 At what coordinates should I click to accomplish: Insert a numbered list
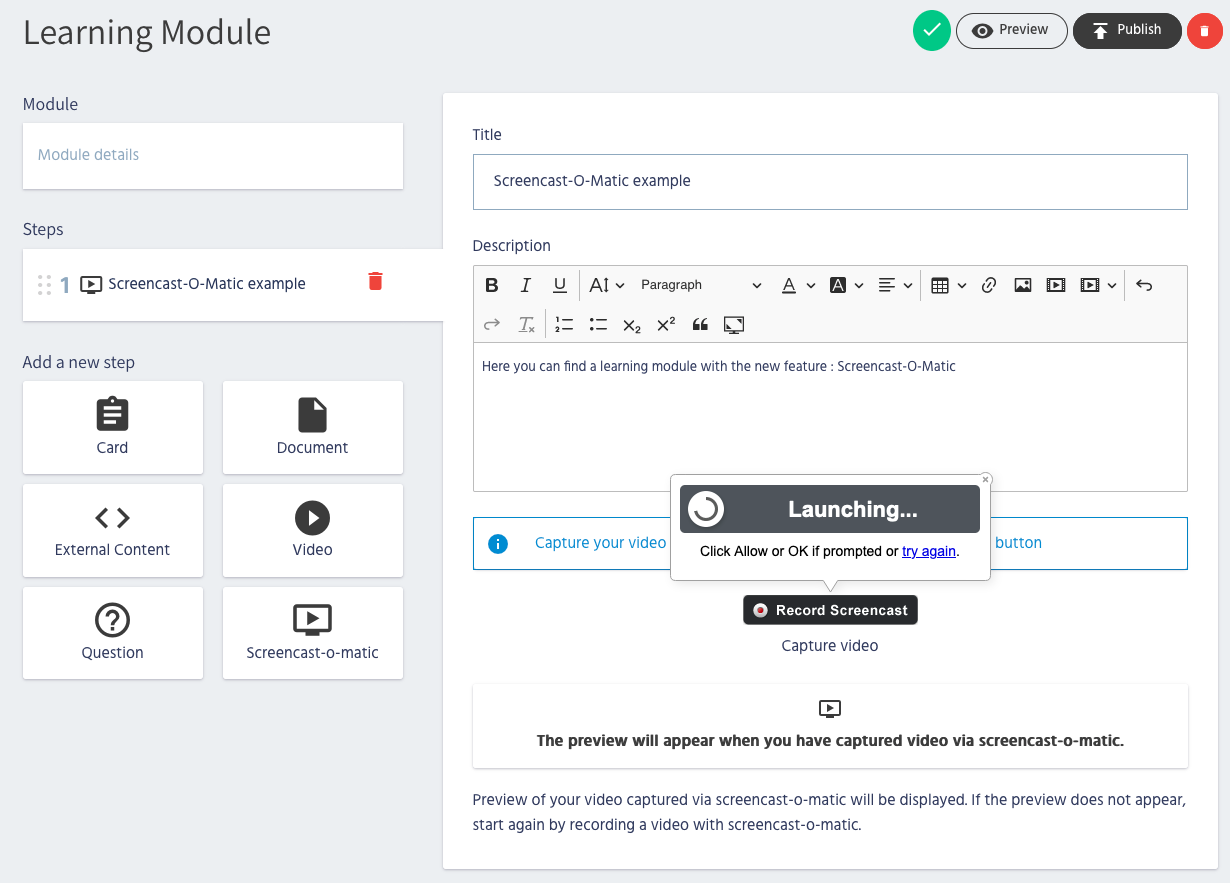(564, 325)
